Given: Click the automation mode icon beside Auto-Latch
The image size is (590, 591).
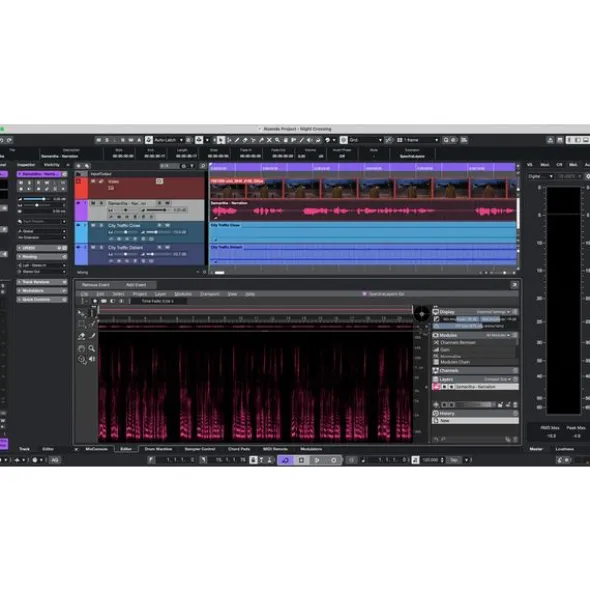Looking at the screenshot, I should 149,140.
